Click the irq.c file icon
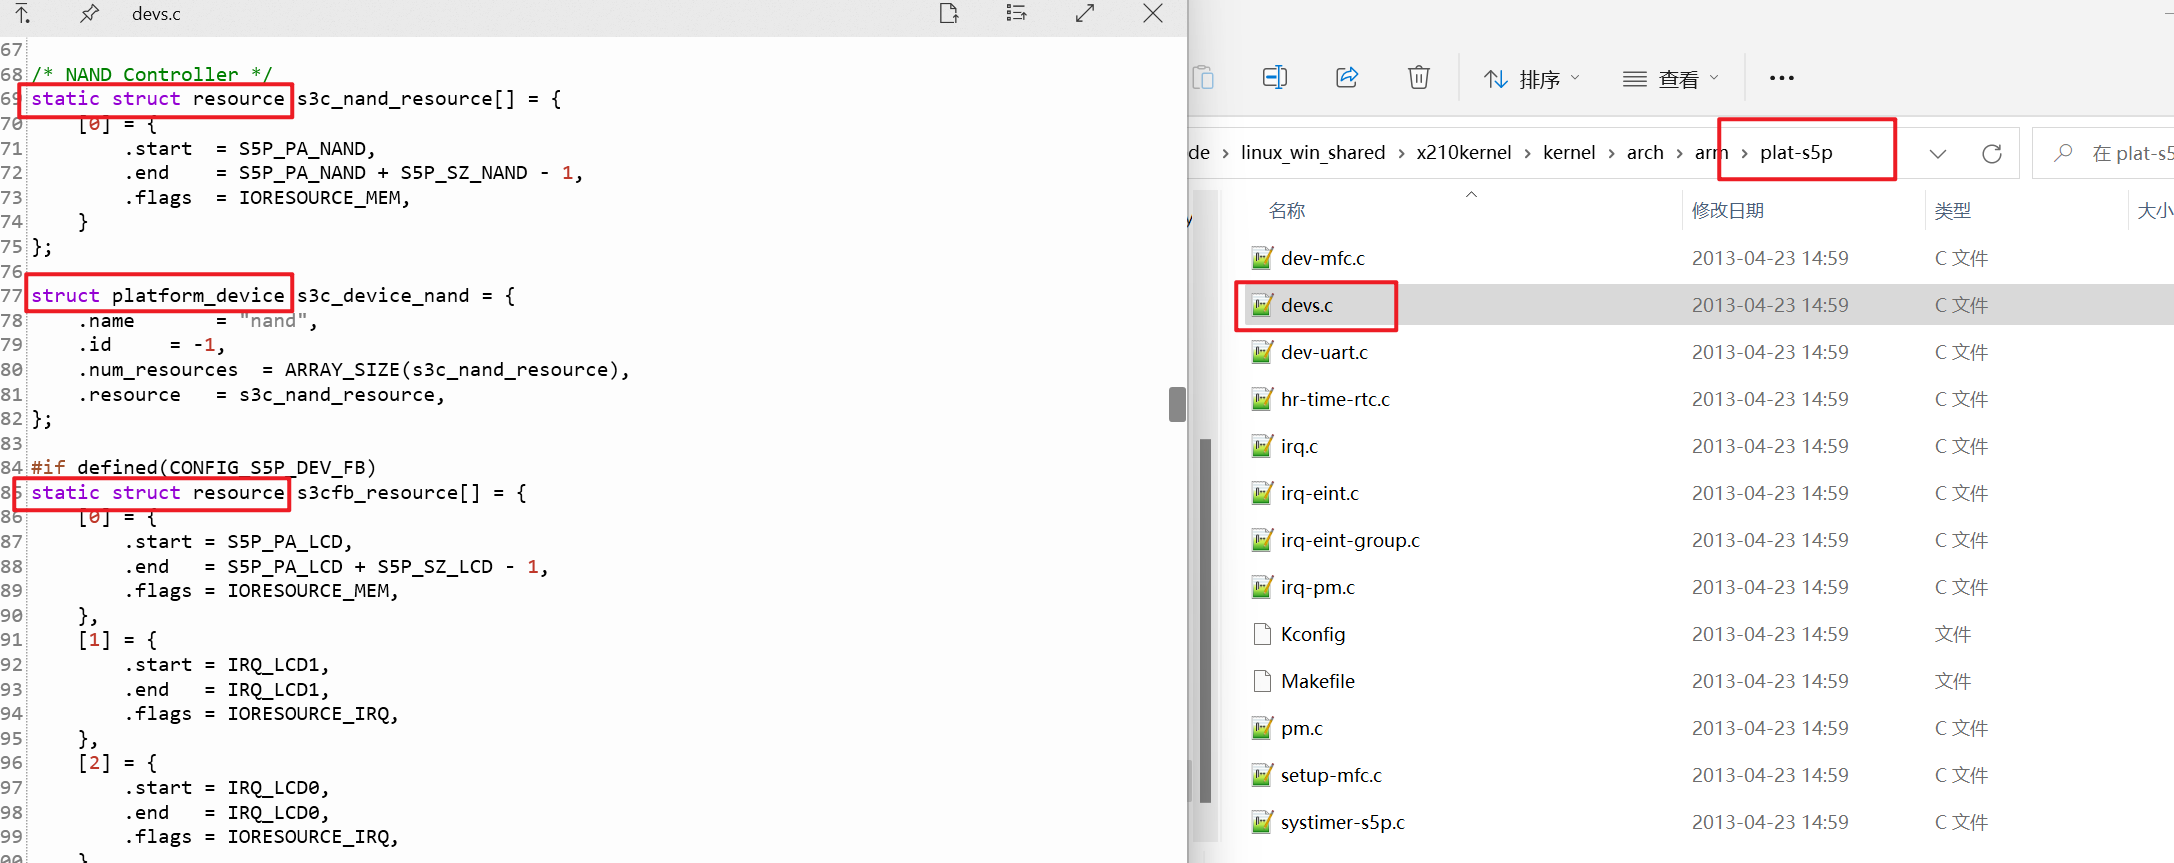 tap(1262, 446)
